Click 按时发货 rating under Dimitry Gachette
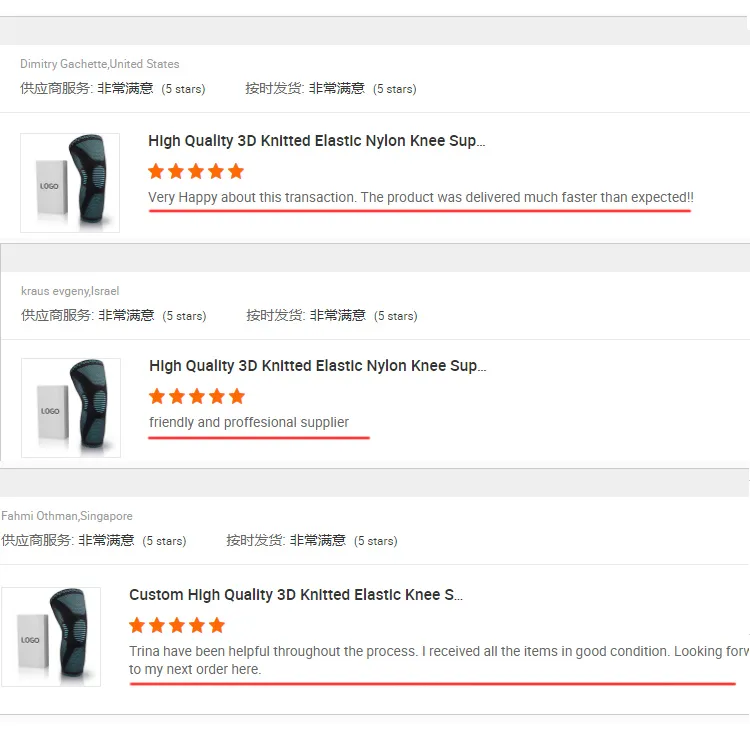The height and width of the screenshot is (732, 750). tap(330, 88)
